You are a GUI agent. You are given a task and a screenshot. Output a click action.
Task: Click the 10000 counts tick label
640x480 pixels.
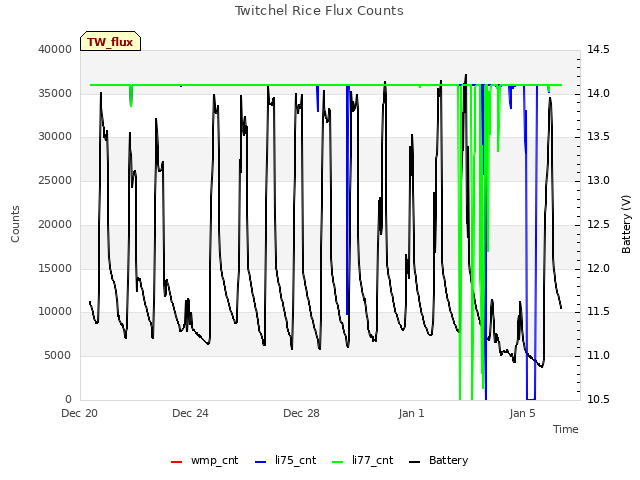click(x=55, y=312)
